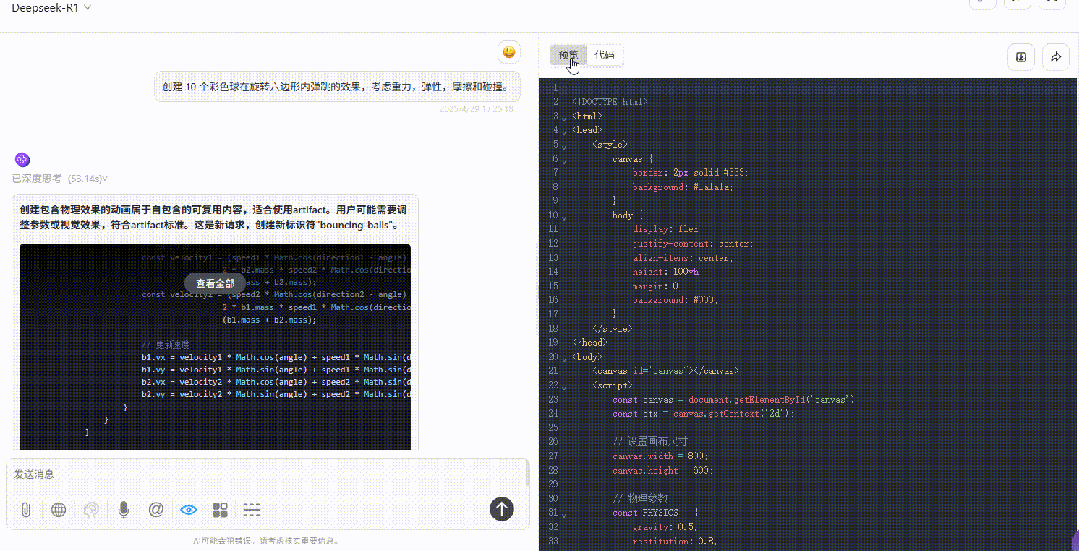Collapse the fold arrow at line 5 style
The width and height of the screenshot is (1079, 551).
[x=564, y=145]
